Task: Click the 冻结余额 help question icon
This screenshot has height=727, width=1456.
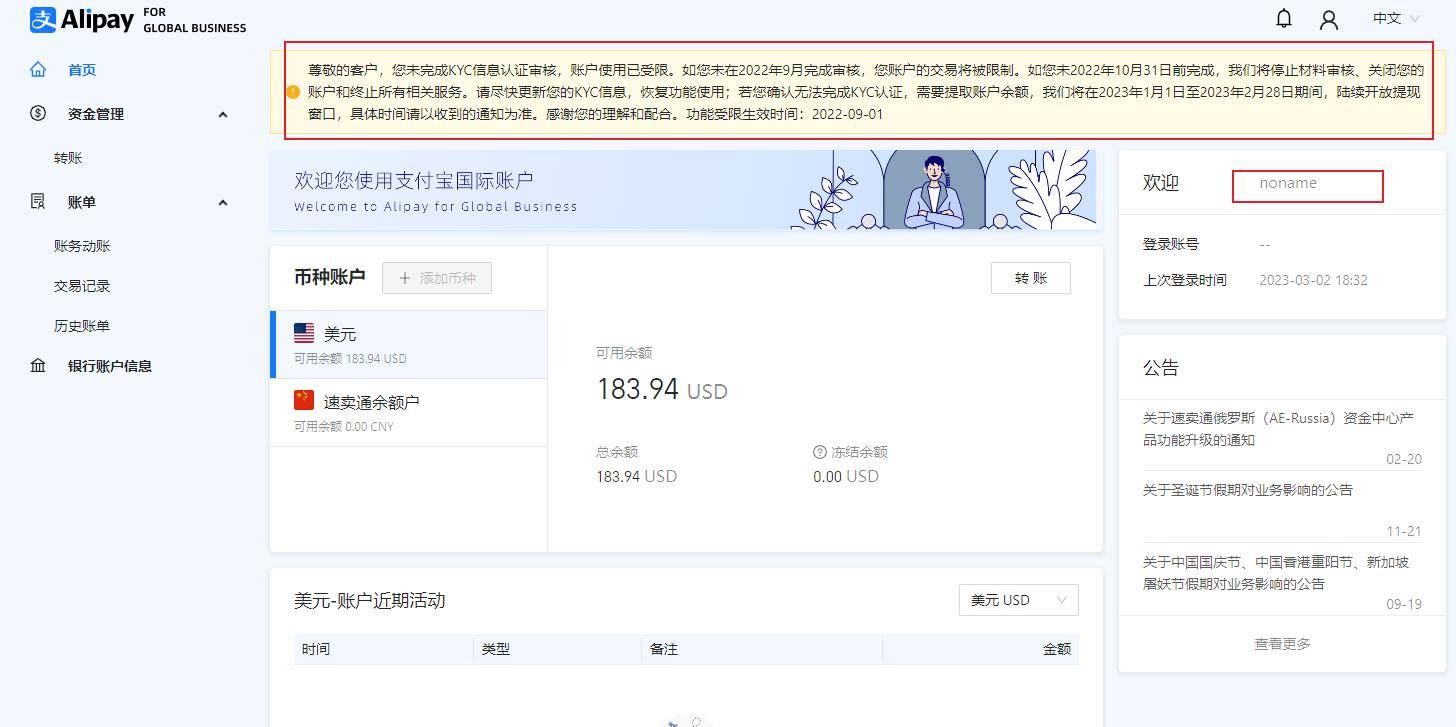Action: pyautogui.click(x=820, y=452)
